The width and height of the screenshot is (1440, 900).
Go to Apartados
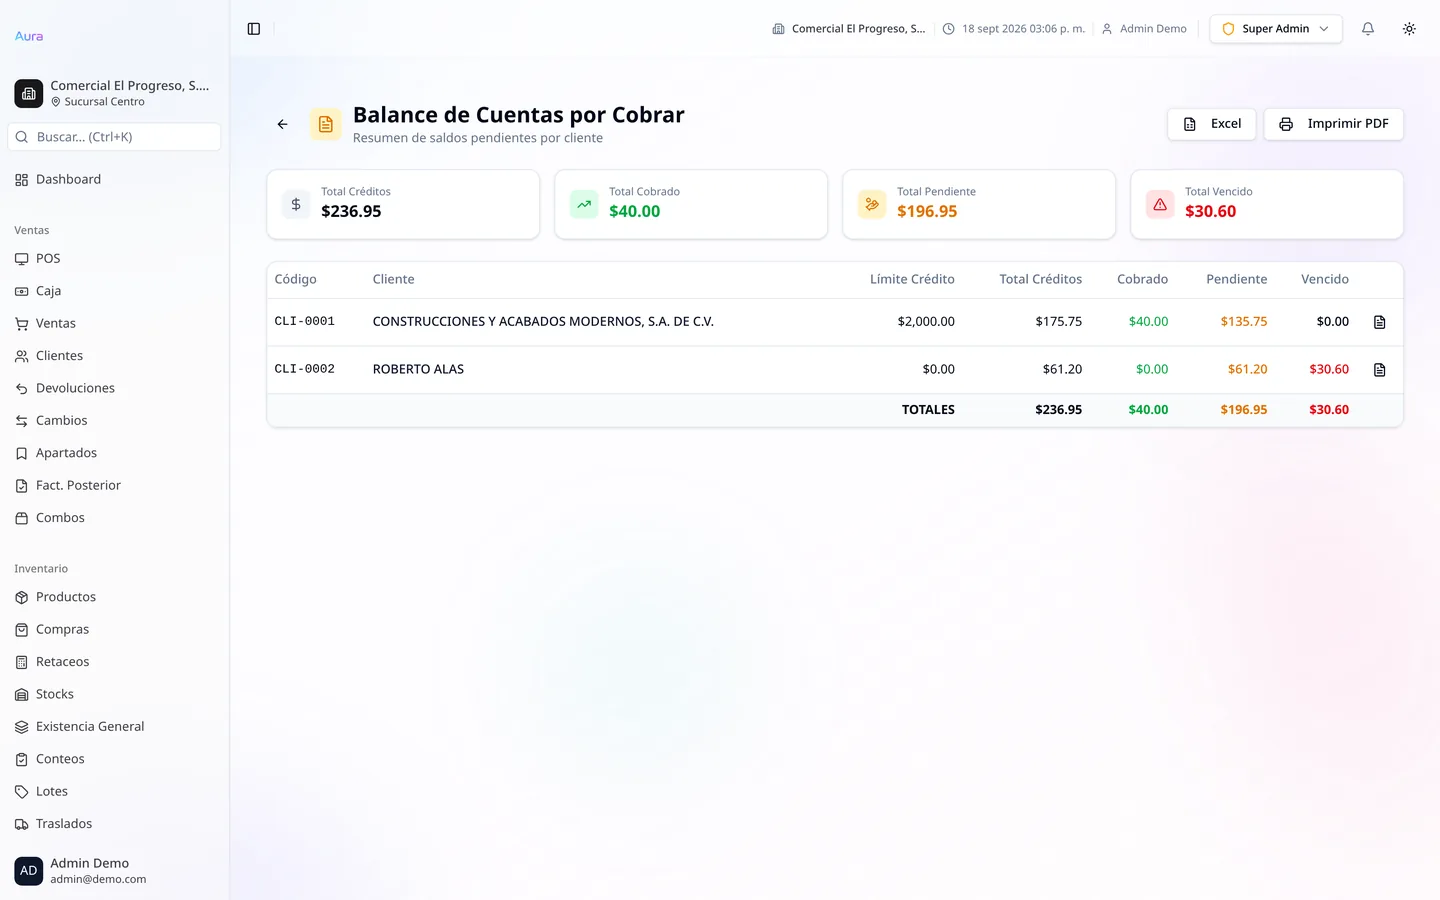114,453
